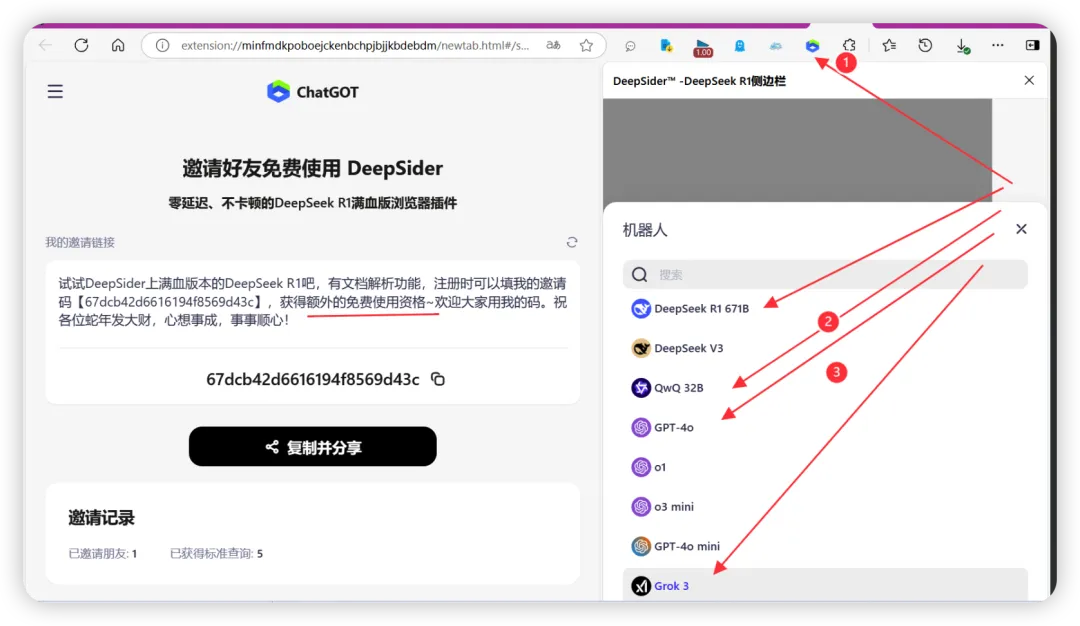The width and height of the screenshot is (1080, 626).
Task: Click the 搜索 robot search field
Action: point(825,275)
